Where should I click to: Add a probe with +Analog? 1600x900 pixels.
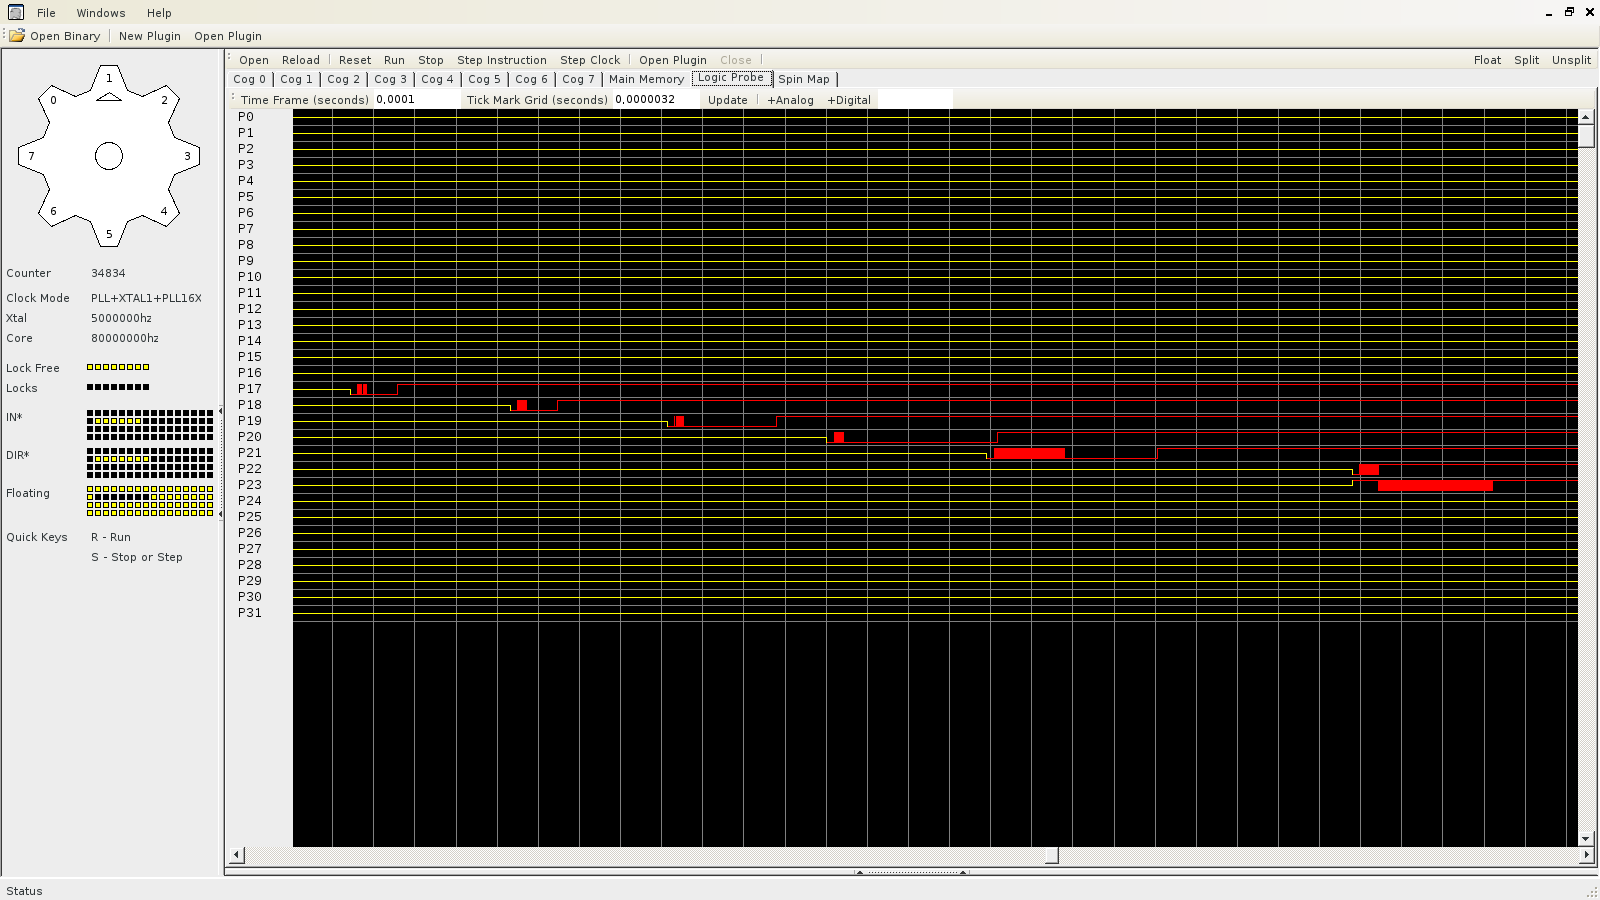coord(790,100)
